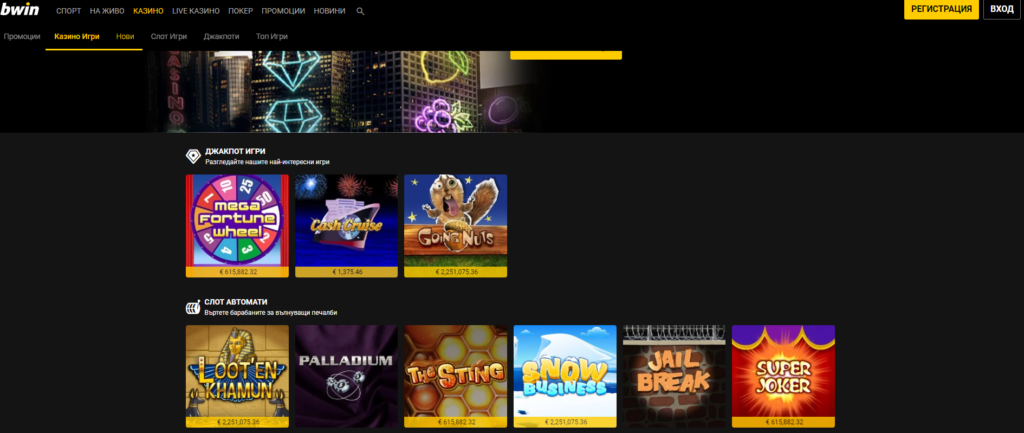Click the yellow Регистрация button
This screenshot has height=433, width=1024.
(x=941, y=10)
